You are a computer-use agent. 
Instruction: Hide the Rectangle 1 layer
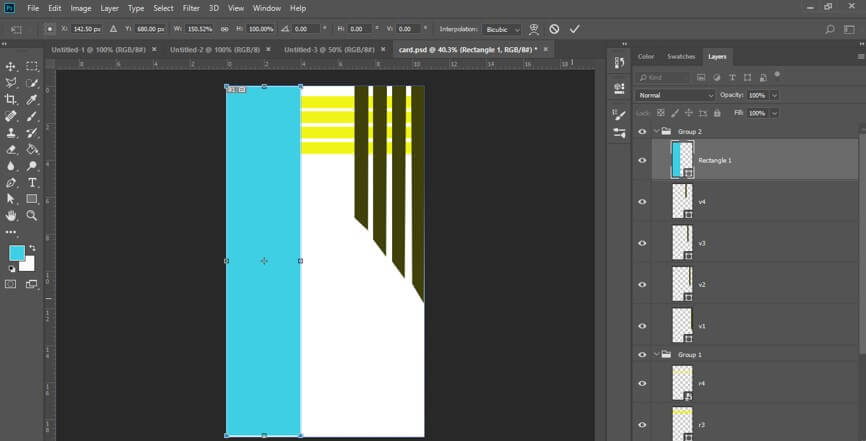[642, 160]
